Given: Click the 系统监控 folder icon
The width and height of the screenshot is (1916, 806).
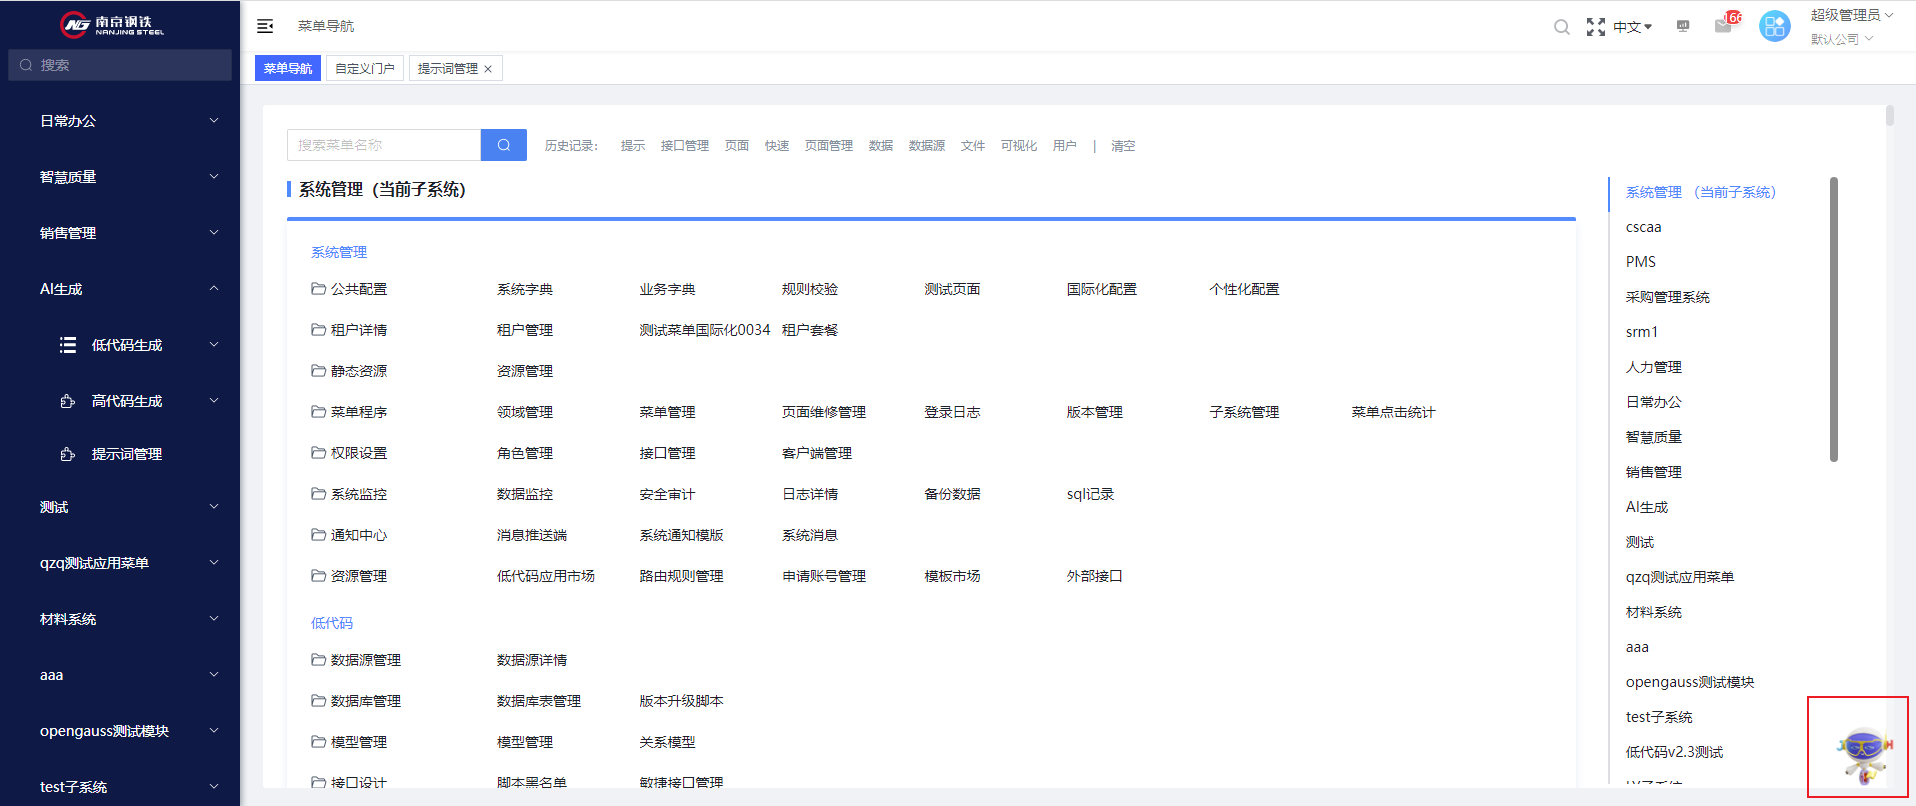Looking at the screenshot, I should pos(318,494).
